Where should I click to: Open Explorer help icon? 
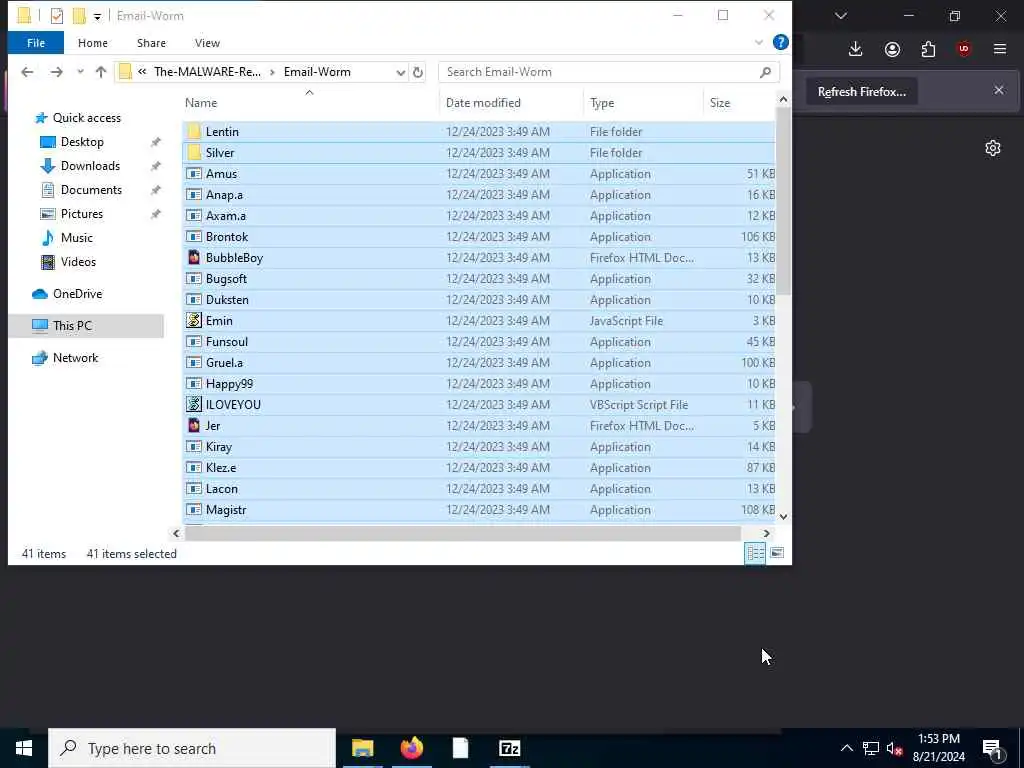[x=780, y=42]
